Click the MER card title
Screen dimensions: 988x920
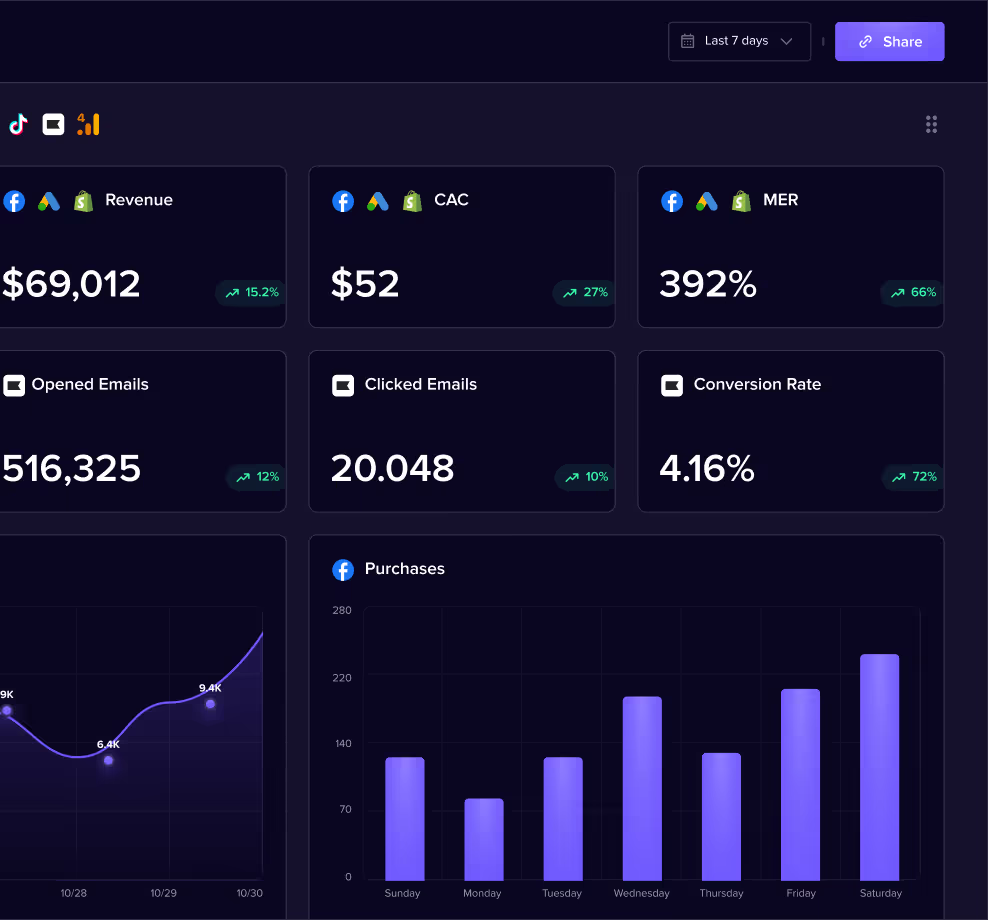[780, 200]
